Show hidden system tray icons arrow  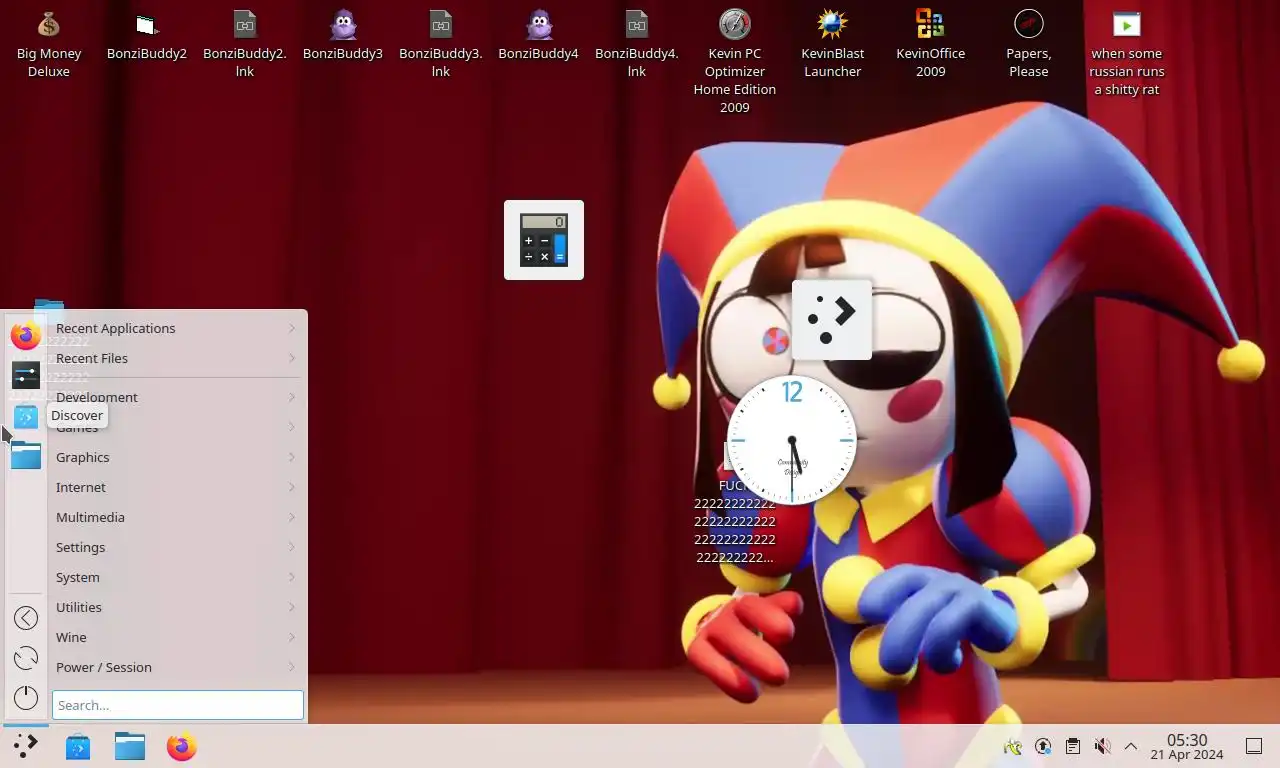tap(1131, 746)
